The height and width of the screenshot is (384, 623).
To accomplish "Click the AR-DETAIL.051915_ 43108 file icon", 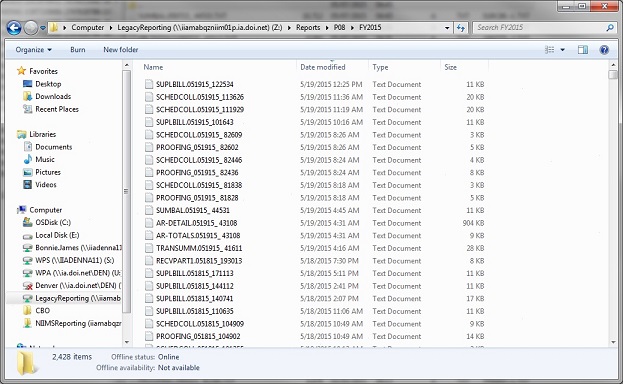I will [149, 223].
